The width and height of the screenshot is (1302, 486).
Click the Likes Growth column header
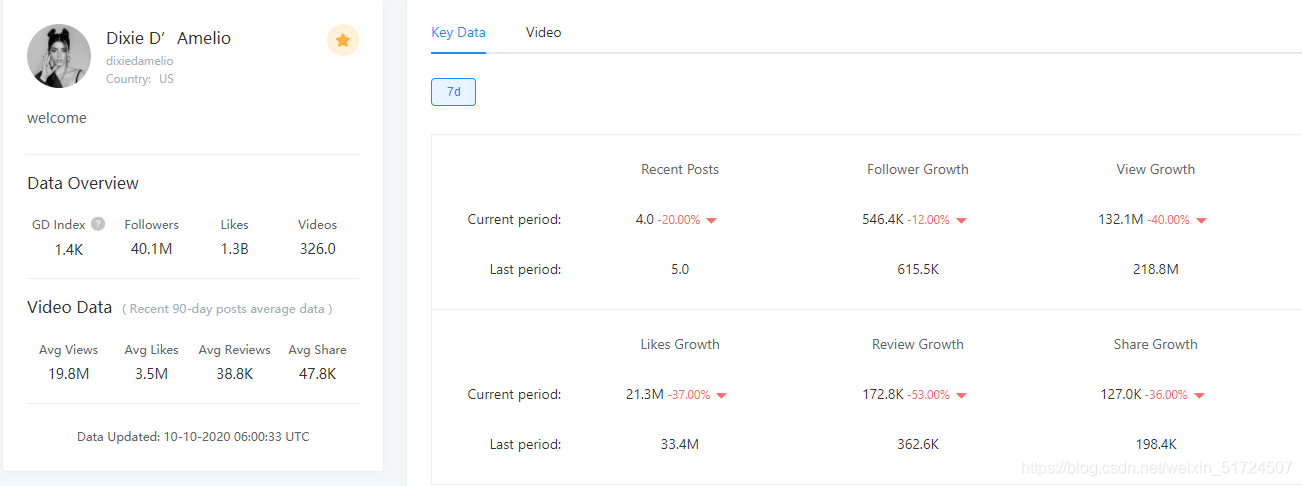(680, 344)
